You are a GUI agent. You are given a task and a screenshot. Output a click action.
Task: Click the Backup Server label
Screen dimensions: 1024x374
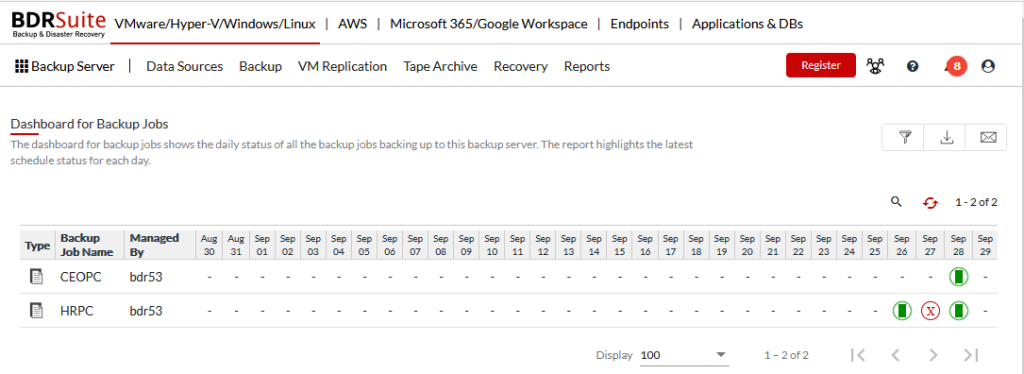[x=72, y=66]
